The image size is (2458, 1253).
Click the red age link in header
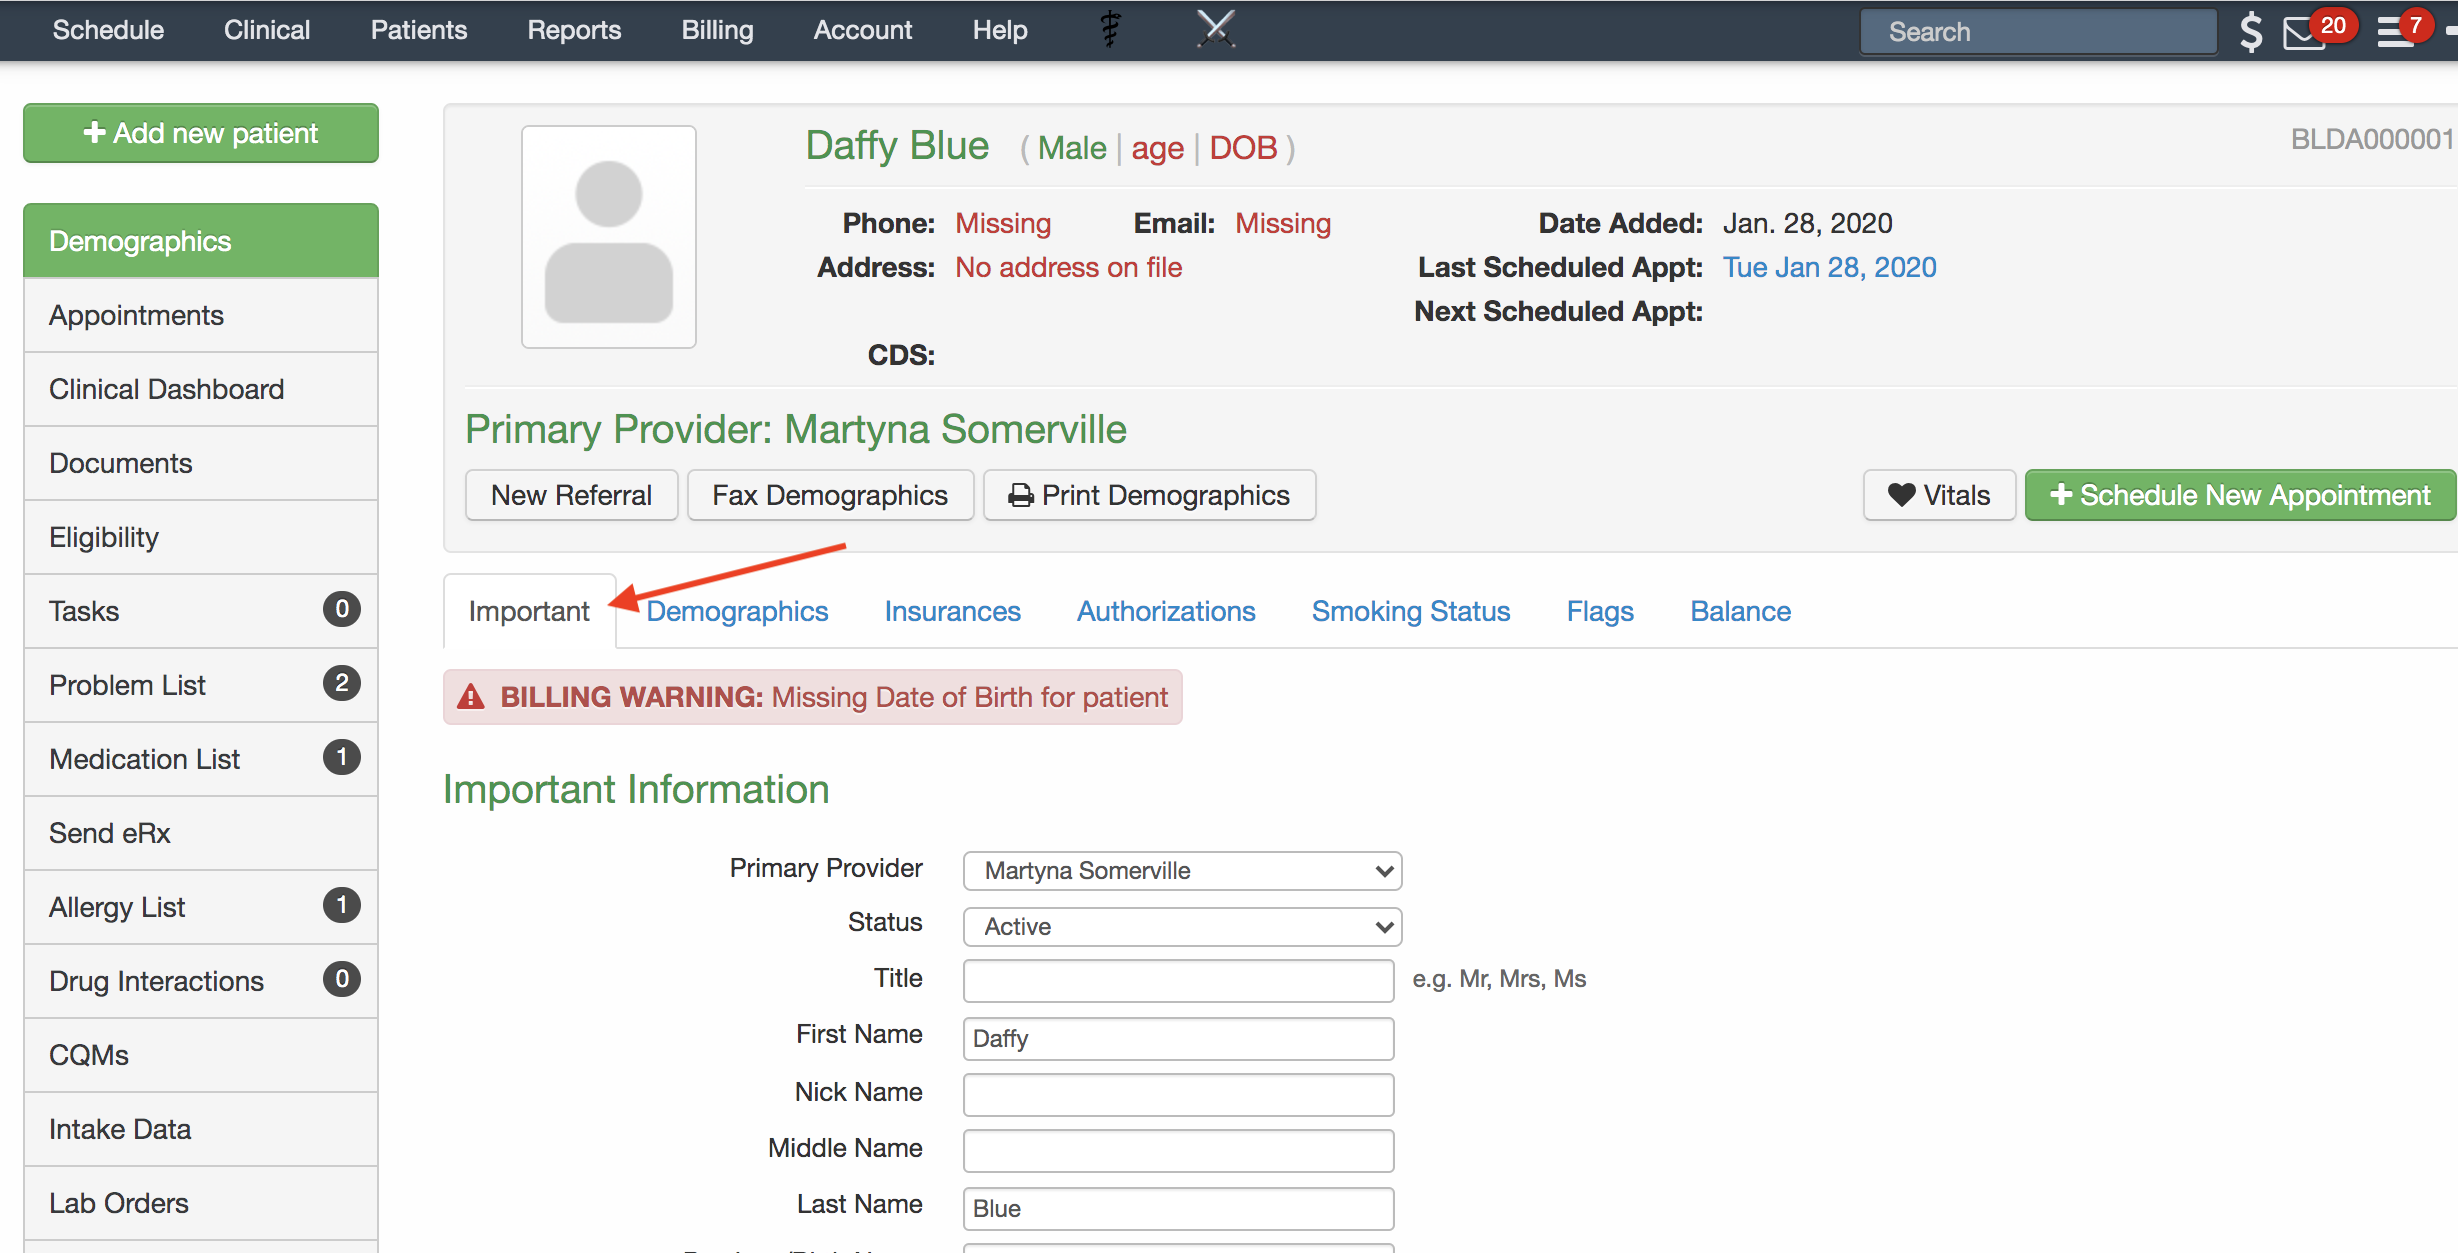tap(1157, 148)
